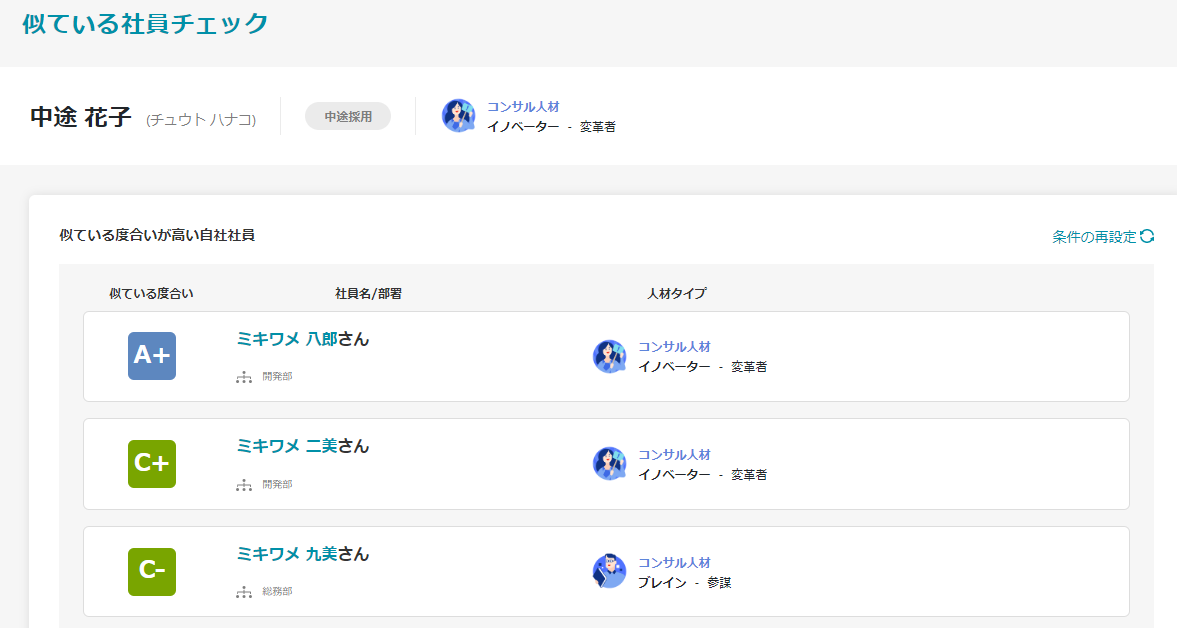Click 総務部 department text
Image resolution: width=1177 pixels, height=628 pixels.
[277, 592]
